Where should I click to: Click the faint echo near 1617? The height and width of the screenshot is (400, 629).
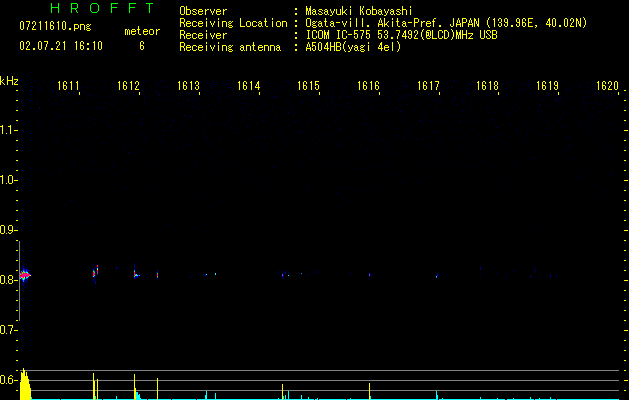(x=437, y=276)
